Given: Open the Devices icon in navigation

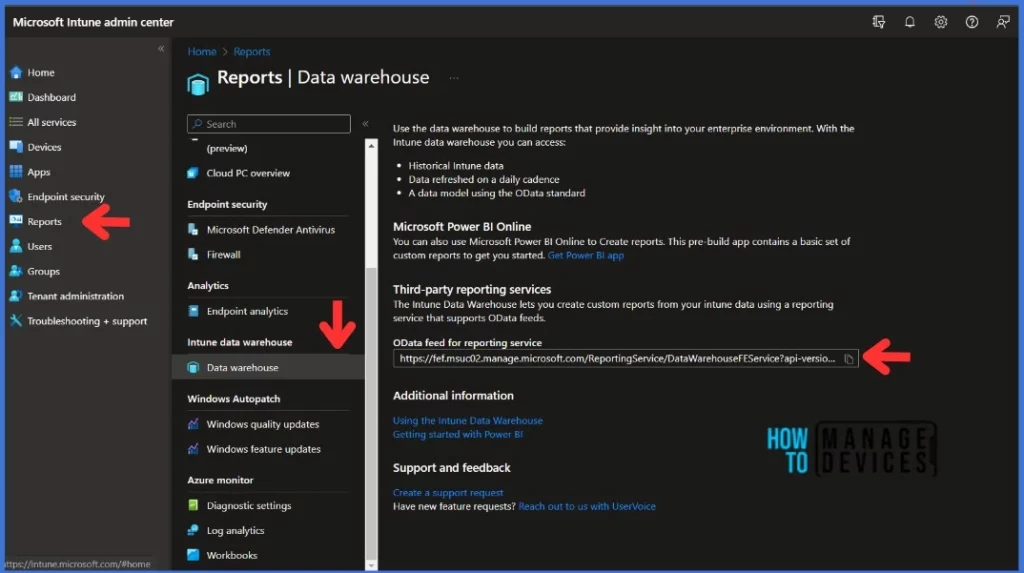Looking at the screenshot, I should pyautogui.click(x=16, y=147).
